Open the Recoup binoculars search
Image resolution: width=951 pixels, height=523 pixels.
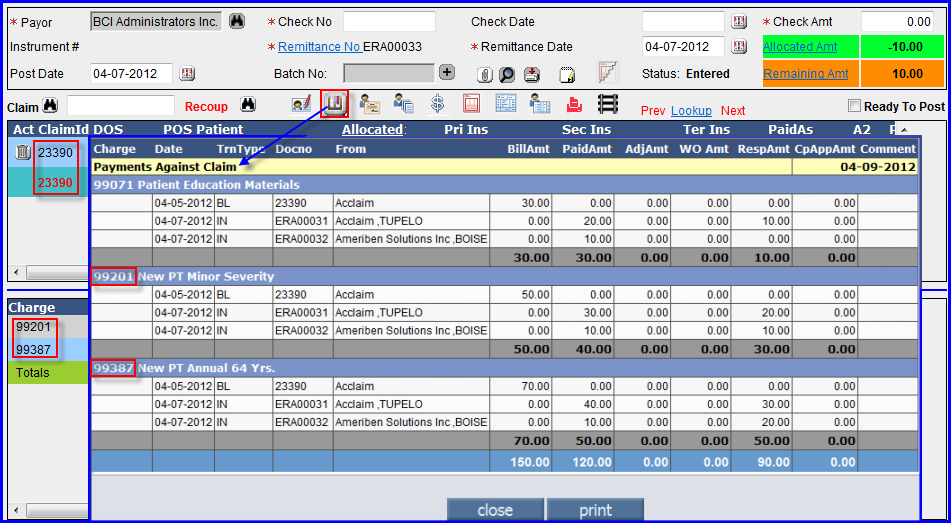click(247, 104)
